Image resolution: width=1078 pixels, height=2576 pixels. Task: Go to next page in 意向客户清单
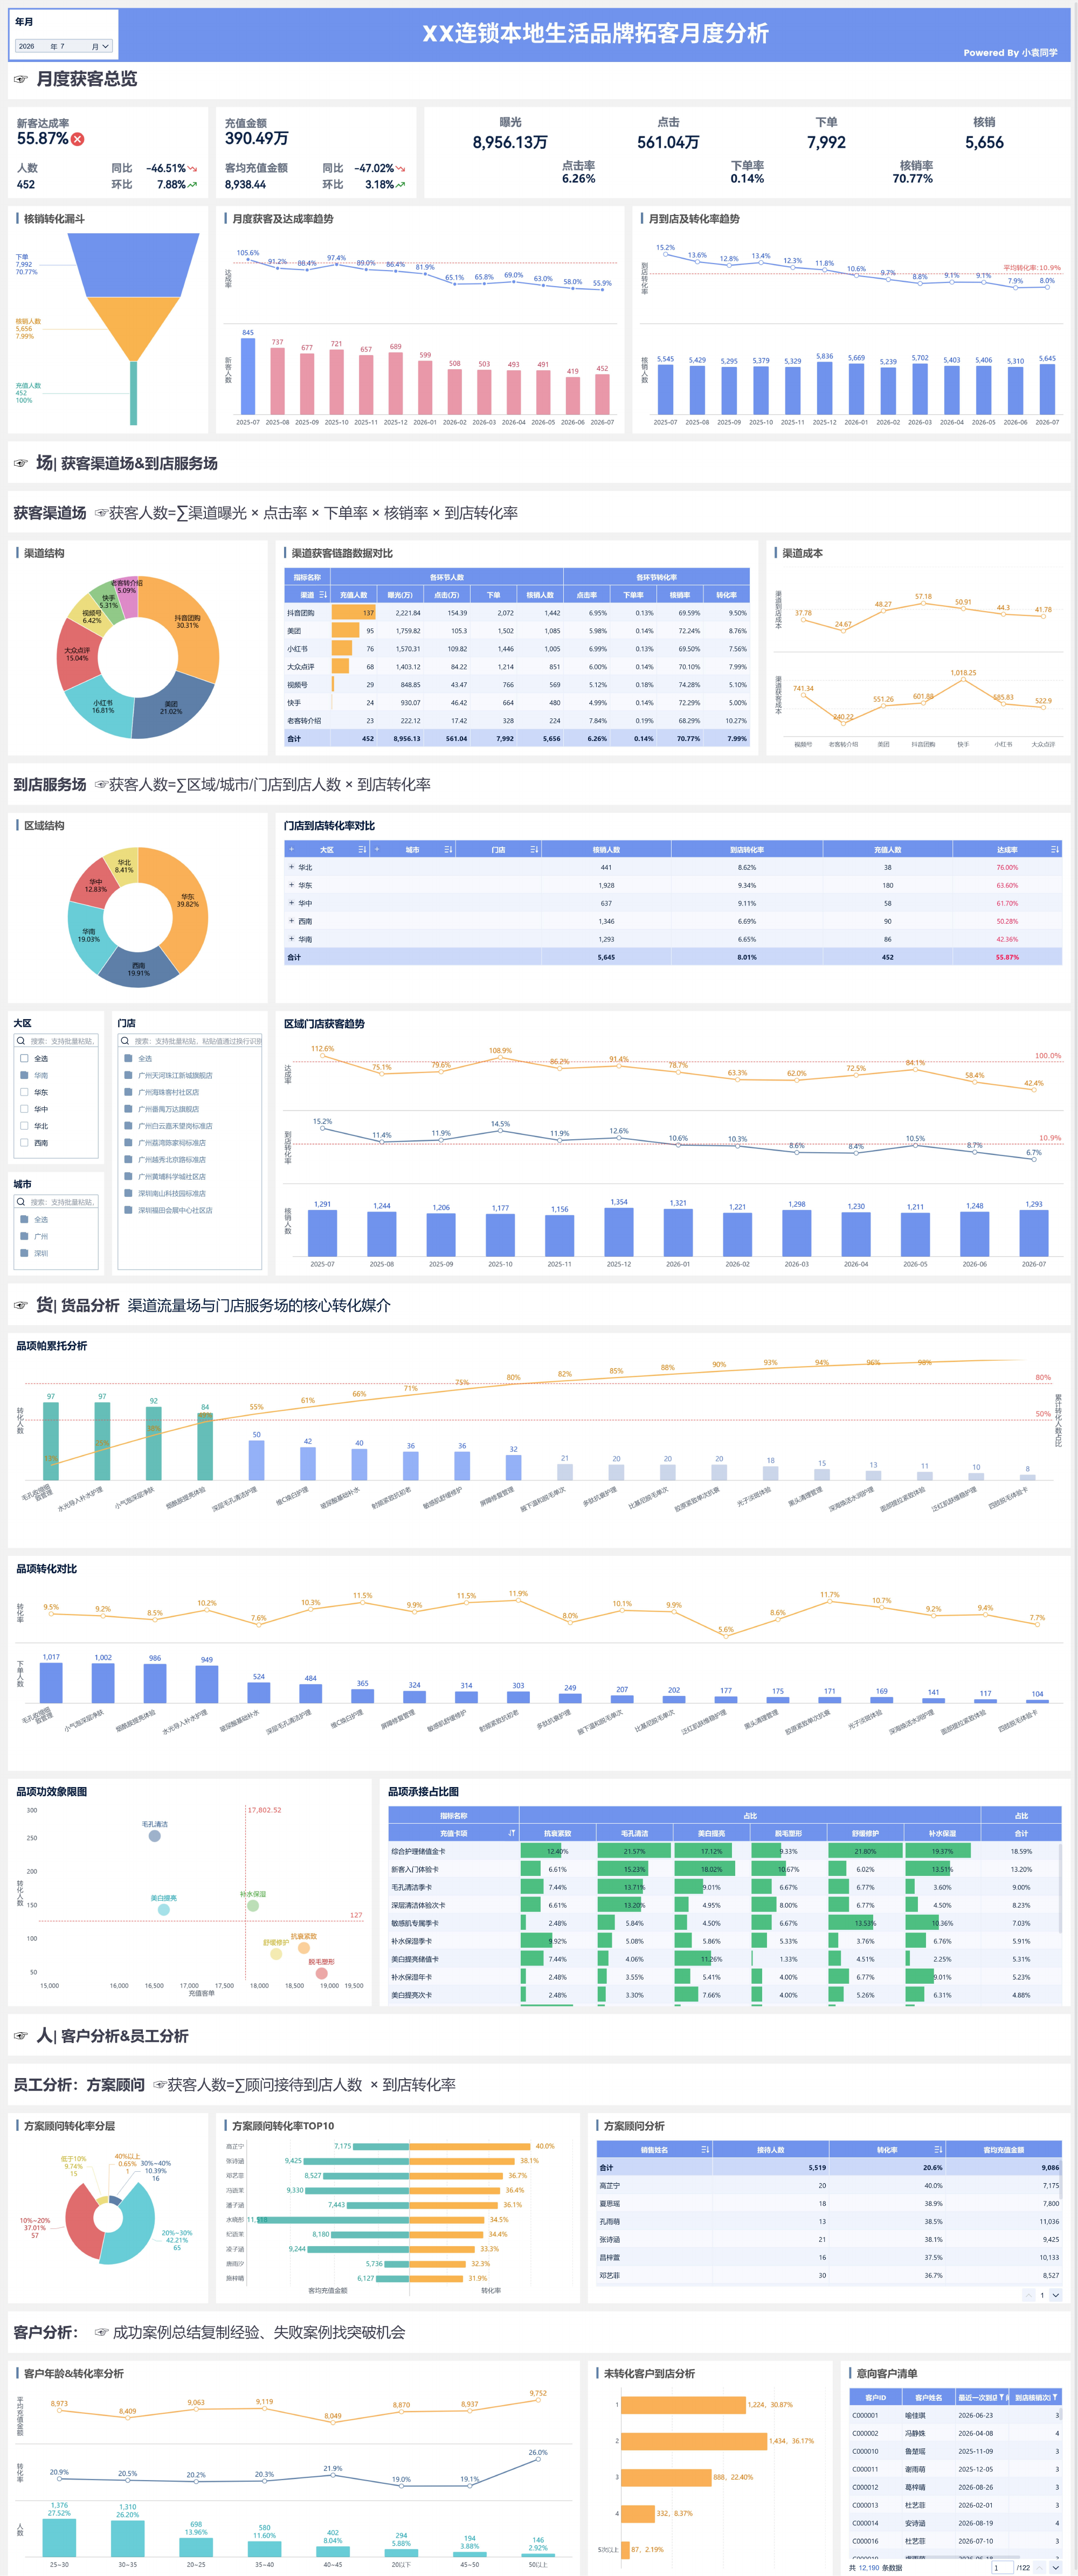[x=1055, y=2567]
